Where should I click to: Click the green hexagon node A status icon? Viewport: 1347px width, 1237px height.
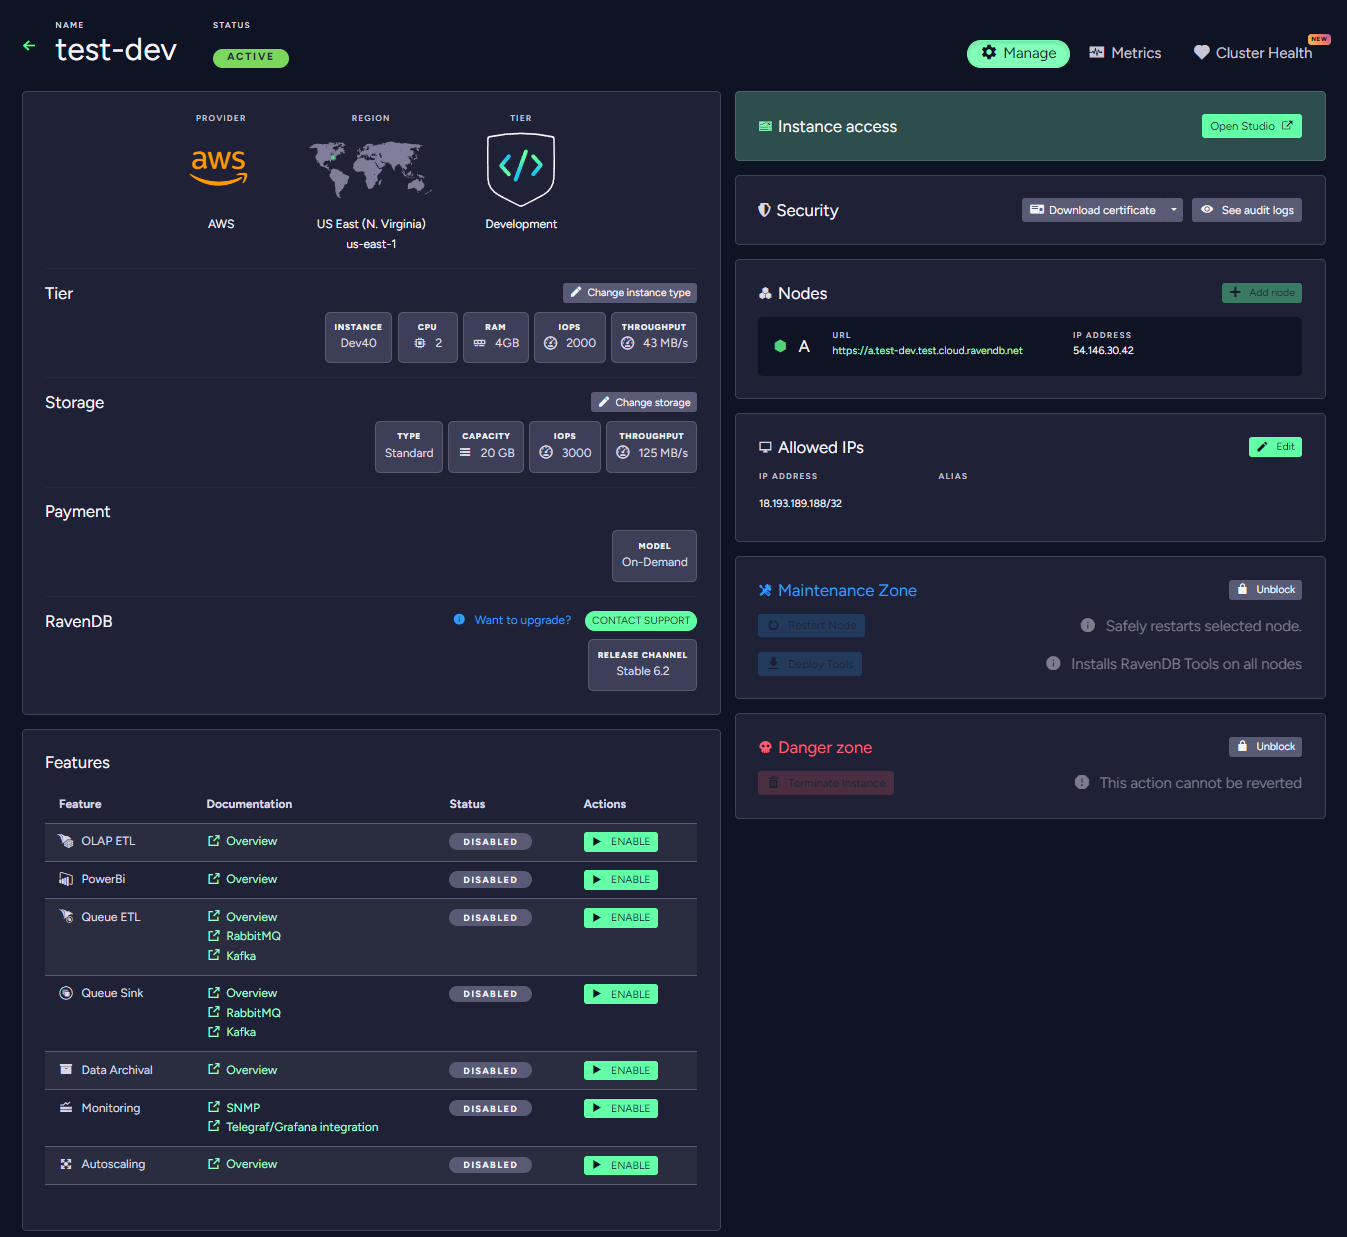(x=780, y=346)
